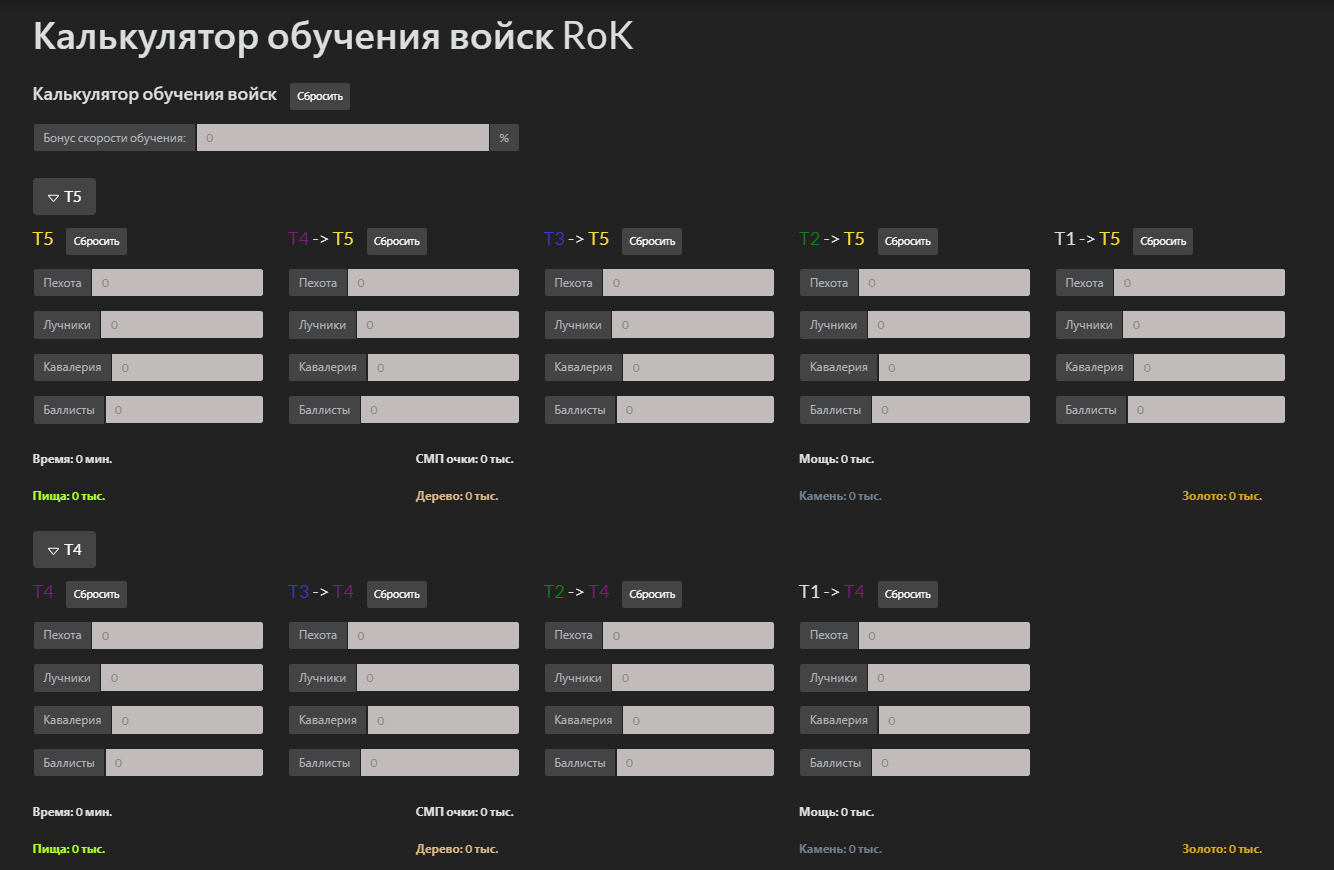The height and width of the screenshot is (870, 1334).
Task: Focus Баллисты field in T3 -> T5 column
Action: click(695, 410)
